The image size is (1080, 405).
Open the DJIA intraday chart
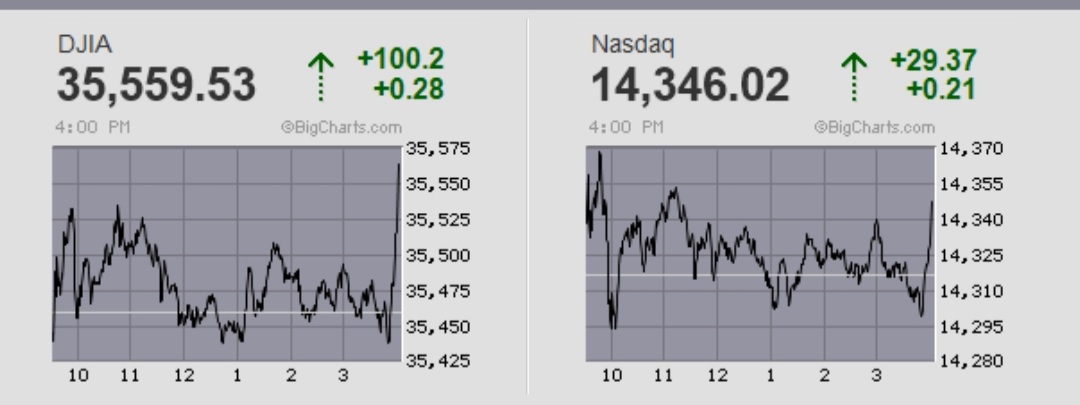[226, 254]
